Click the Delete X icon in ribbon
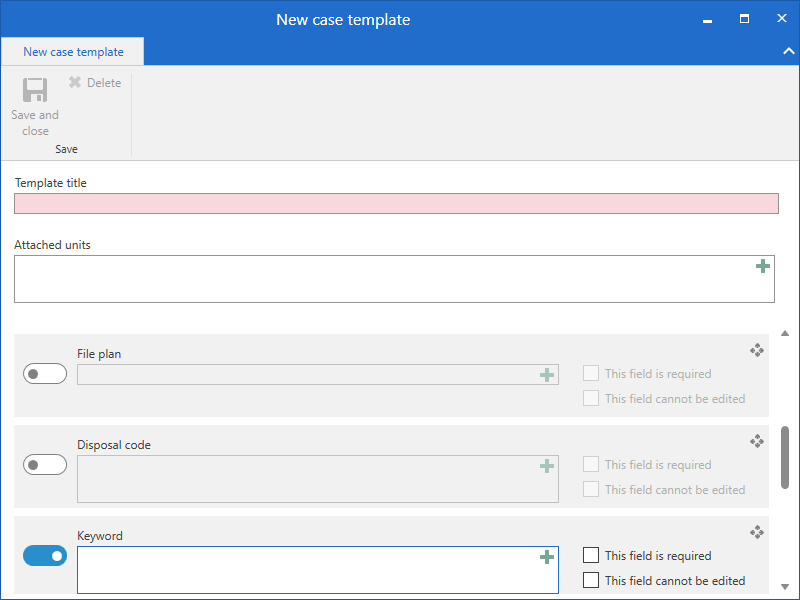 [x=75, y=83]
